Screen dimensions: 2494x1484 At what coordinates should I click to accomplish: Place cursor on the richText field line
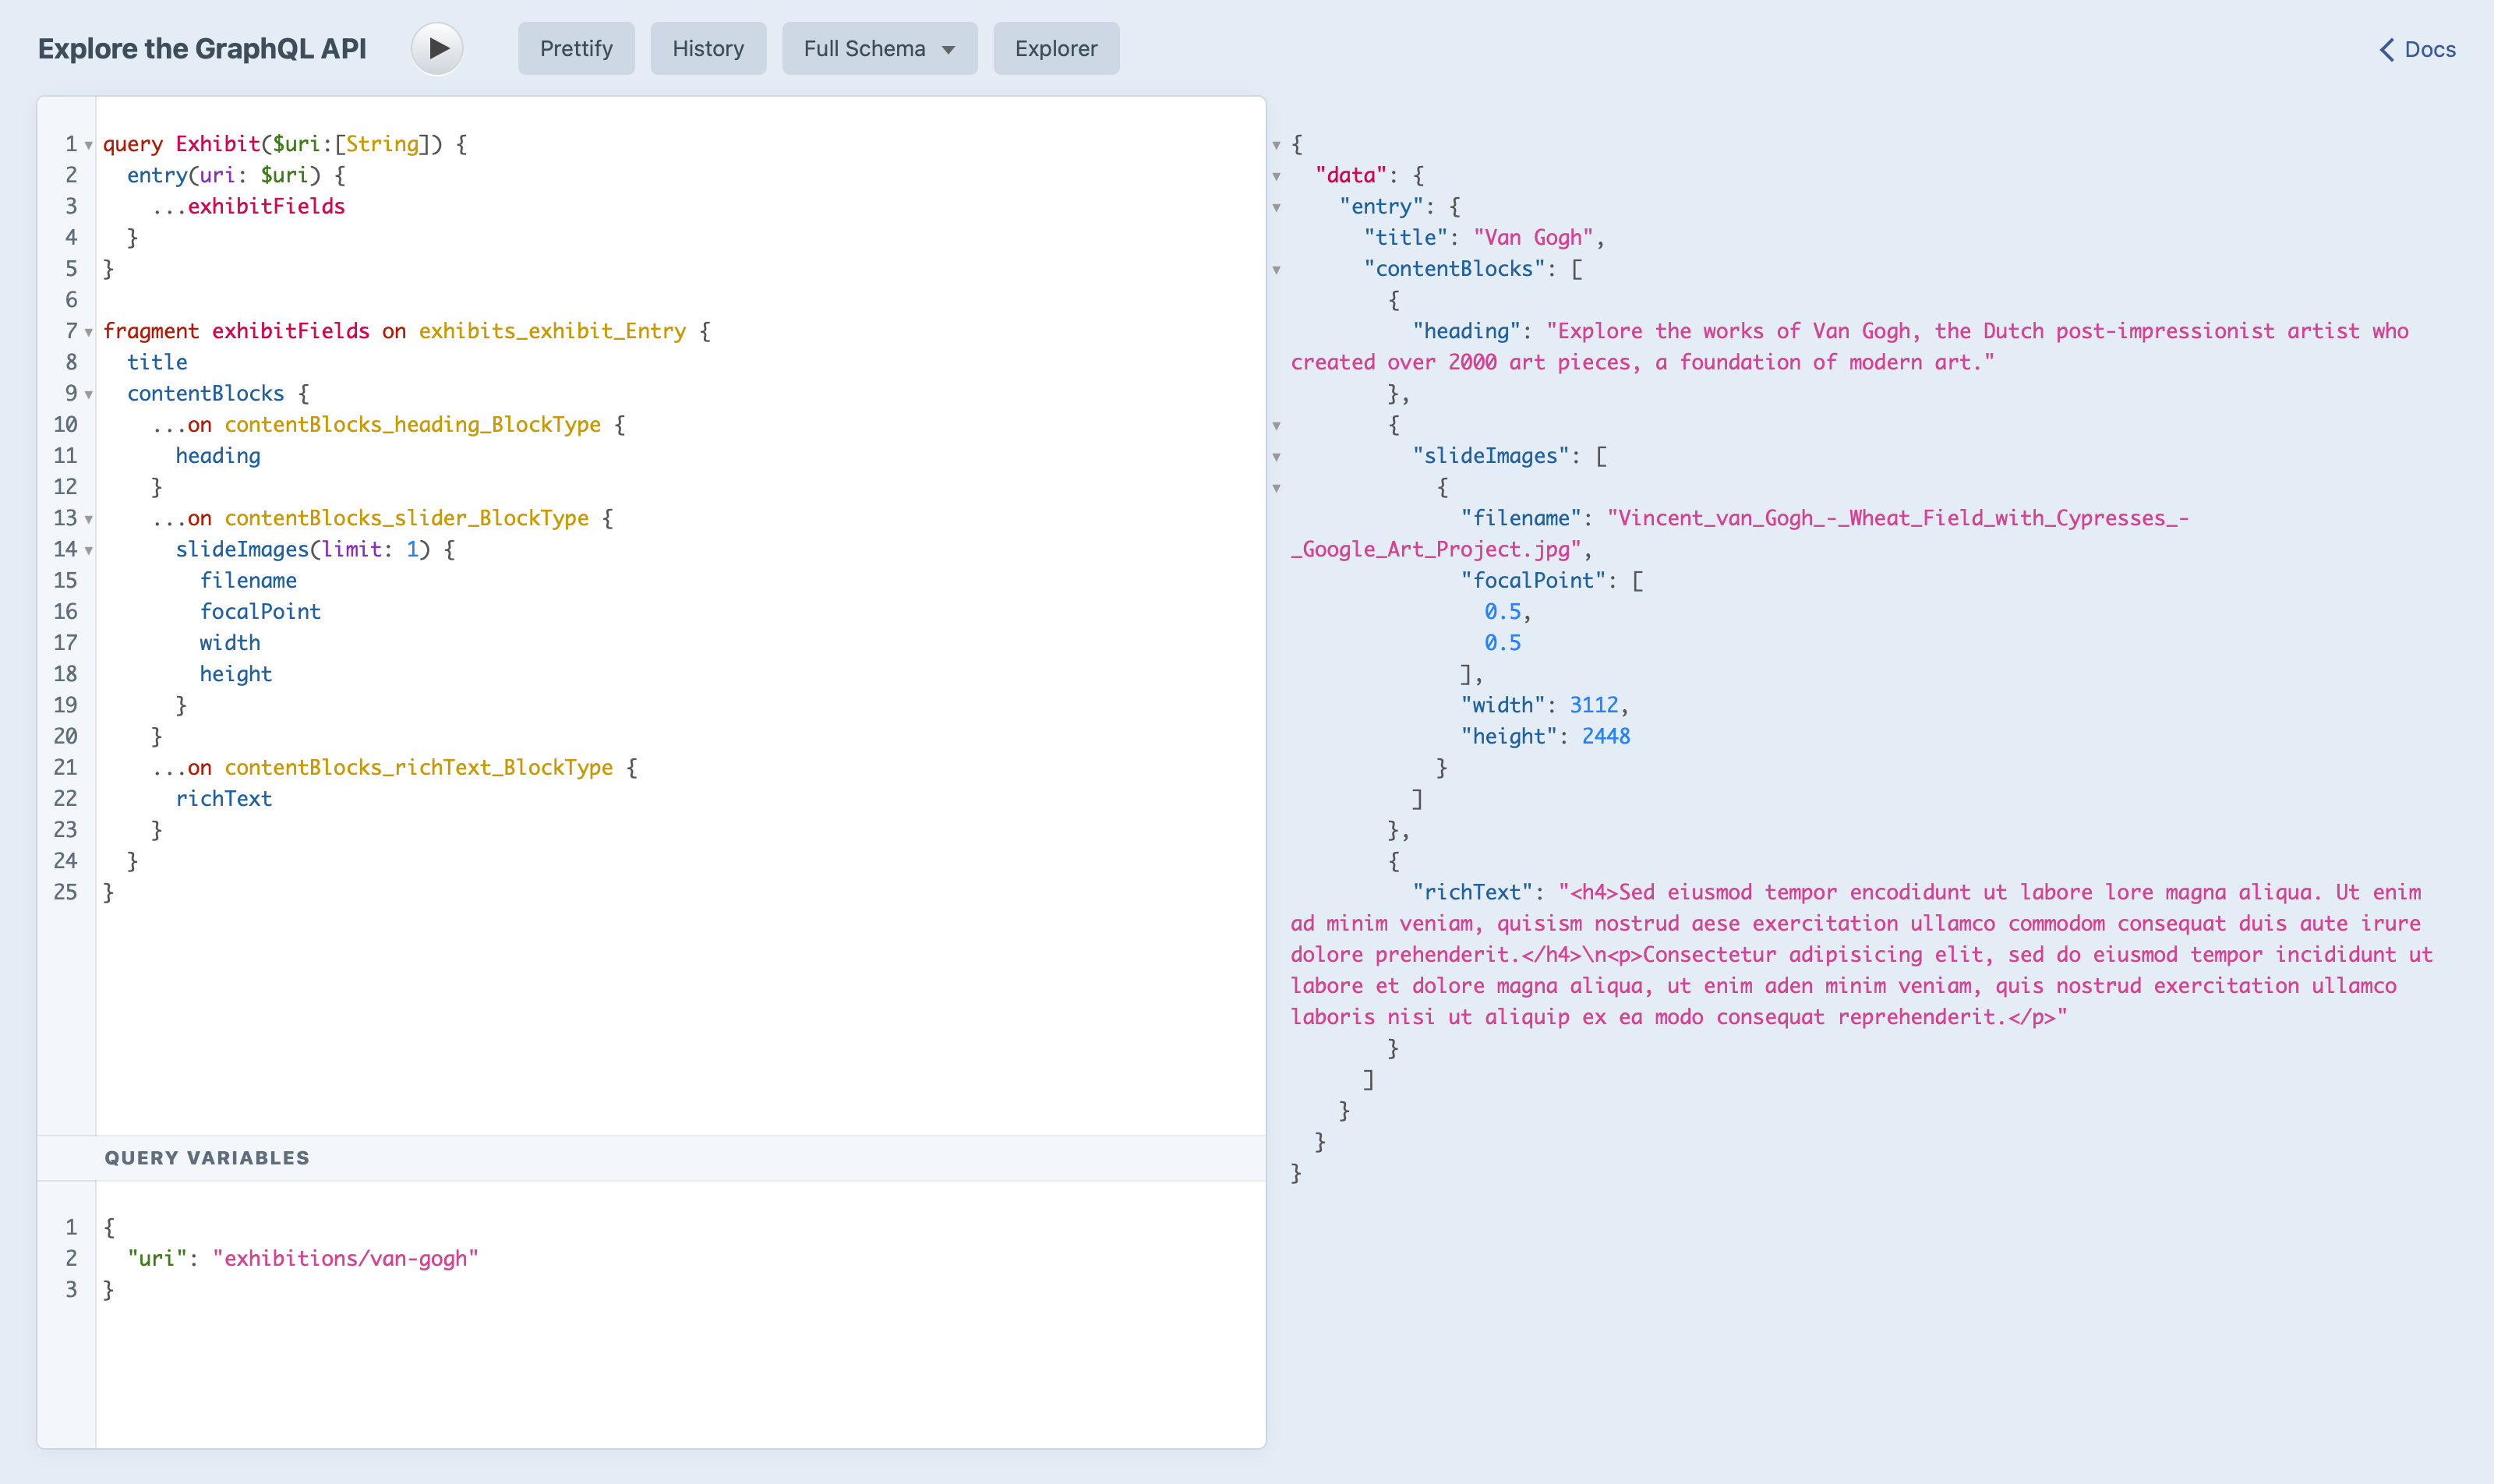224,798
